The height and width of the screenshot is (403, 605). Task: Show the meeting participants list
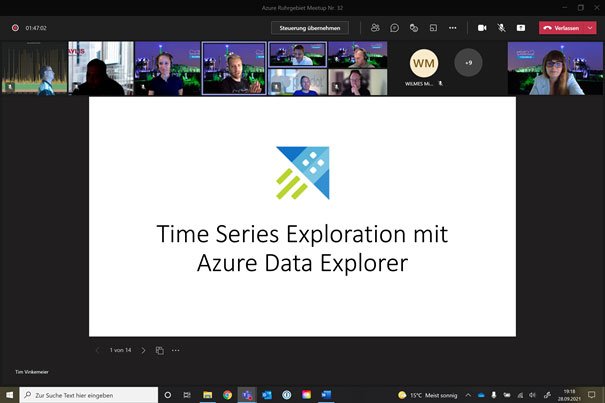pyautogui.click(x=375, y=28)
